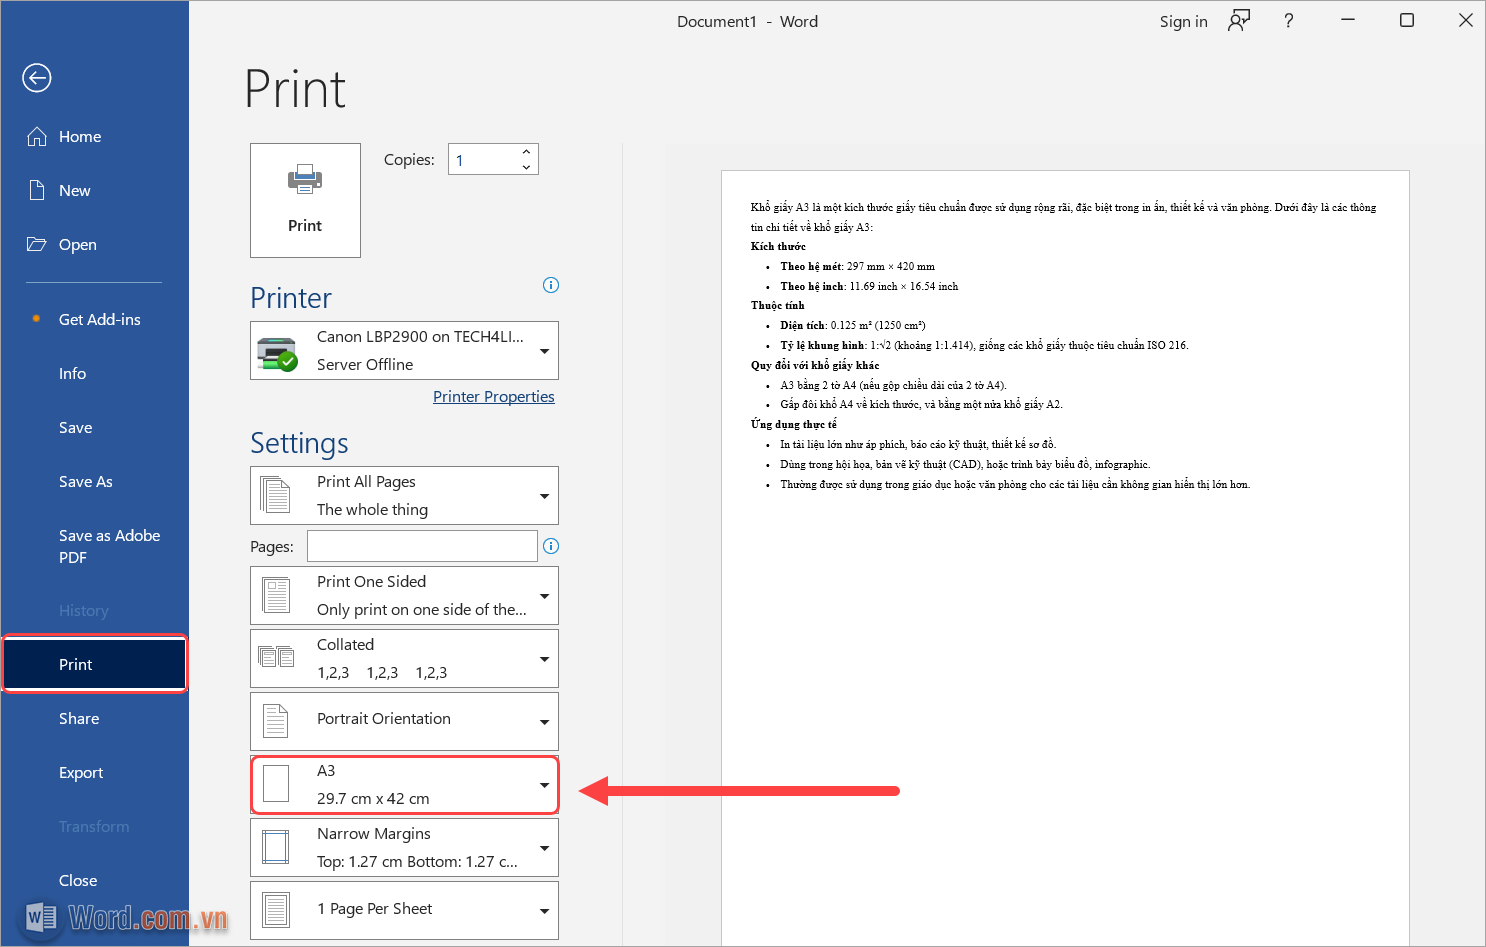
Task: Expand the A3 paper size dropdown
Action: [404, 785]
